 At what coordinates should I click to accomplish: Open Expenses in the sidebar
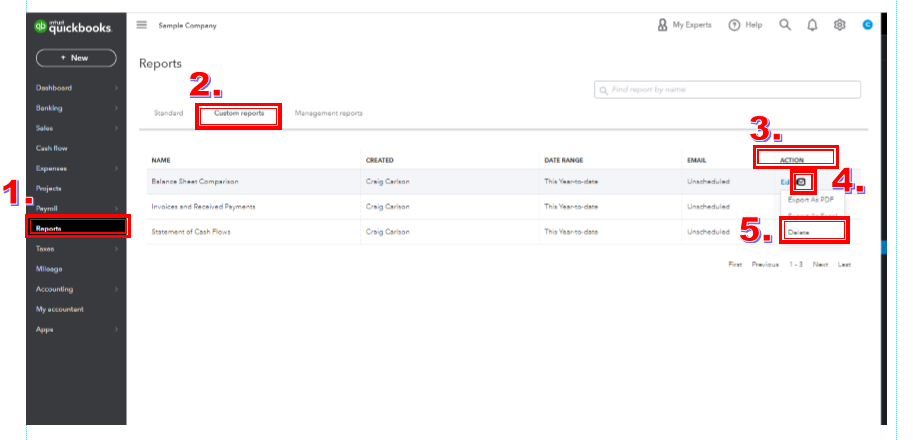tap(51, 168)
